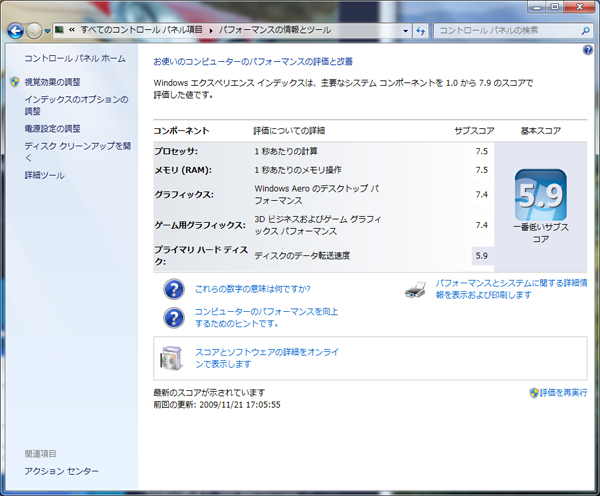Image resolution: width=600 pixels, height=496 pixels.
Task: Click the search magnifier icon
Action: point(585,31)
